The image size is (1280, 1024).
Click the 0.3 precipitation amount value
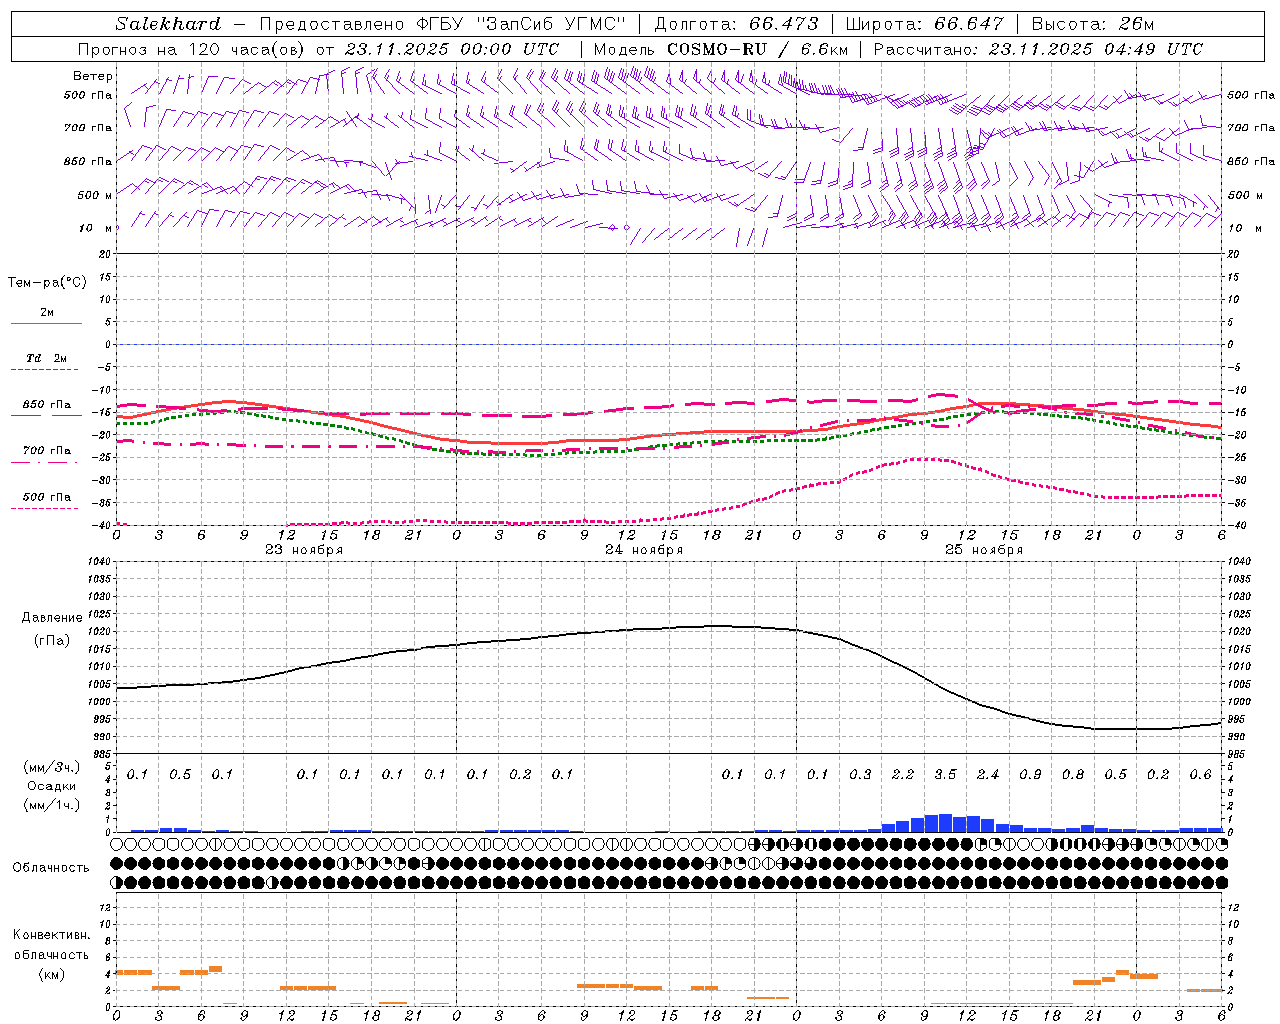coord(860,775)
